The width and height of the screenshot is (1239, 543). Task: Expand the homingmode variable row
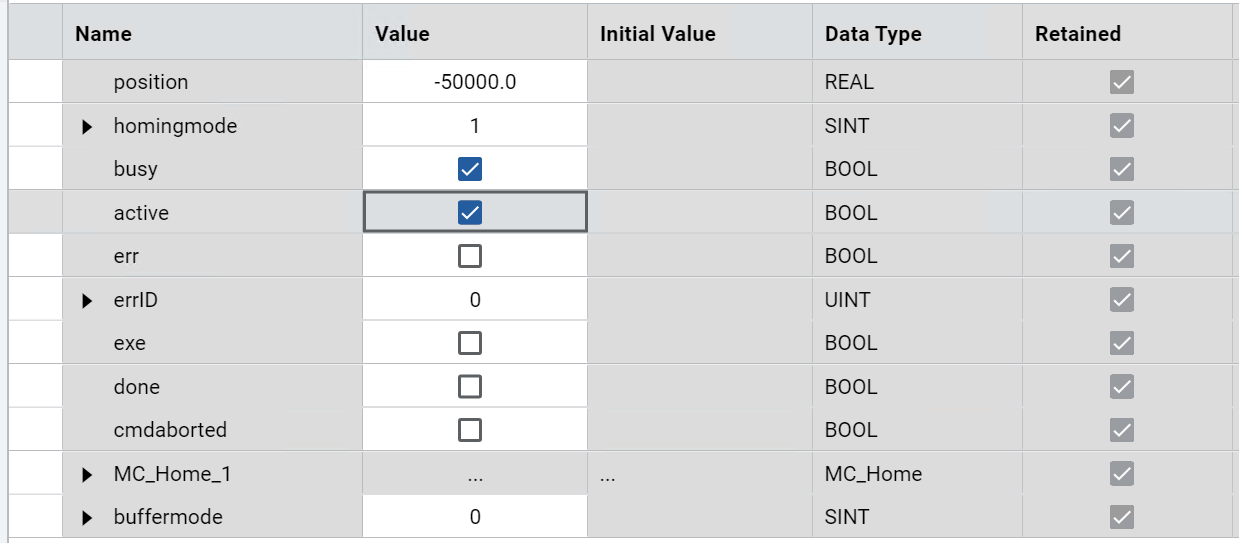87,126
